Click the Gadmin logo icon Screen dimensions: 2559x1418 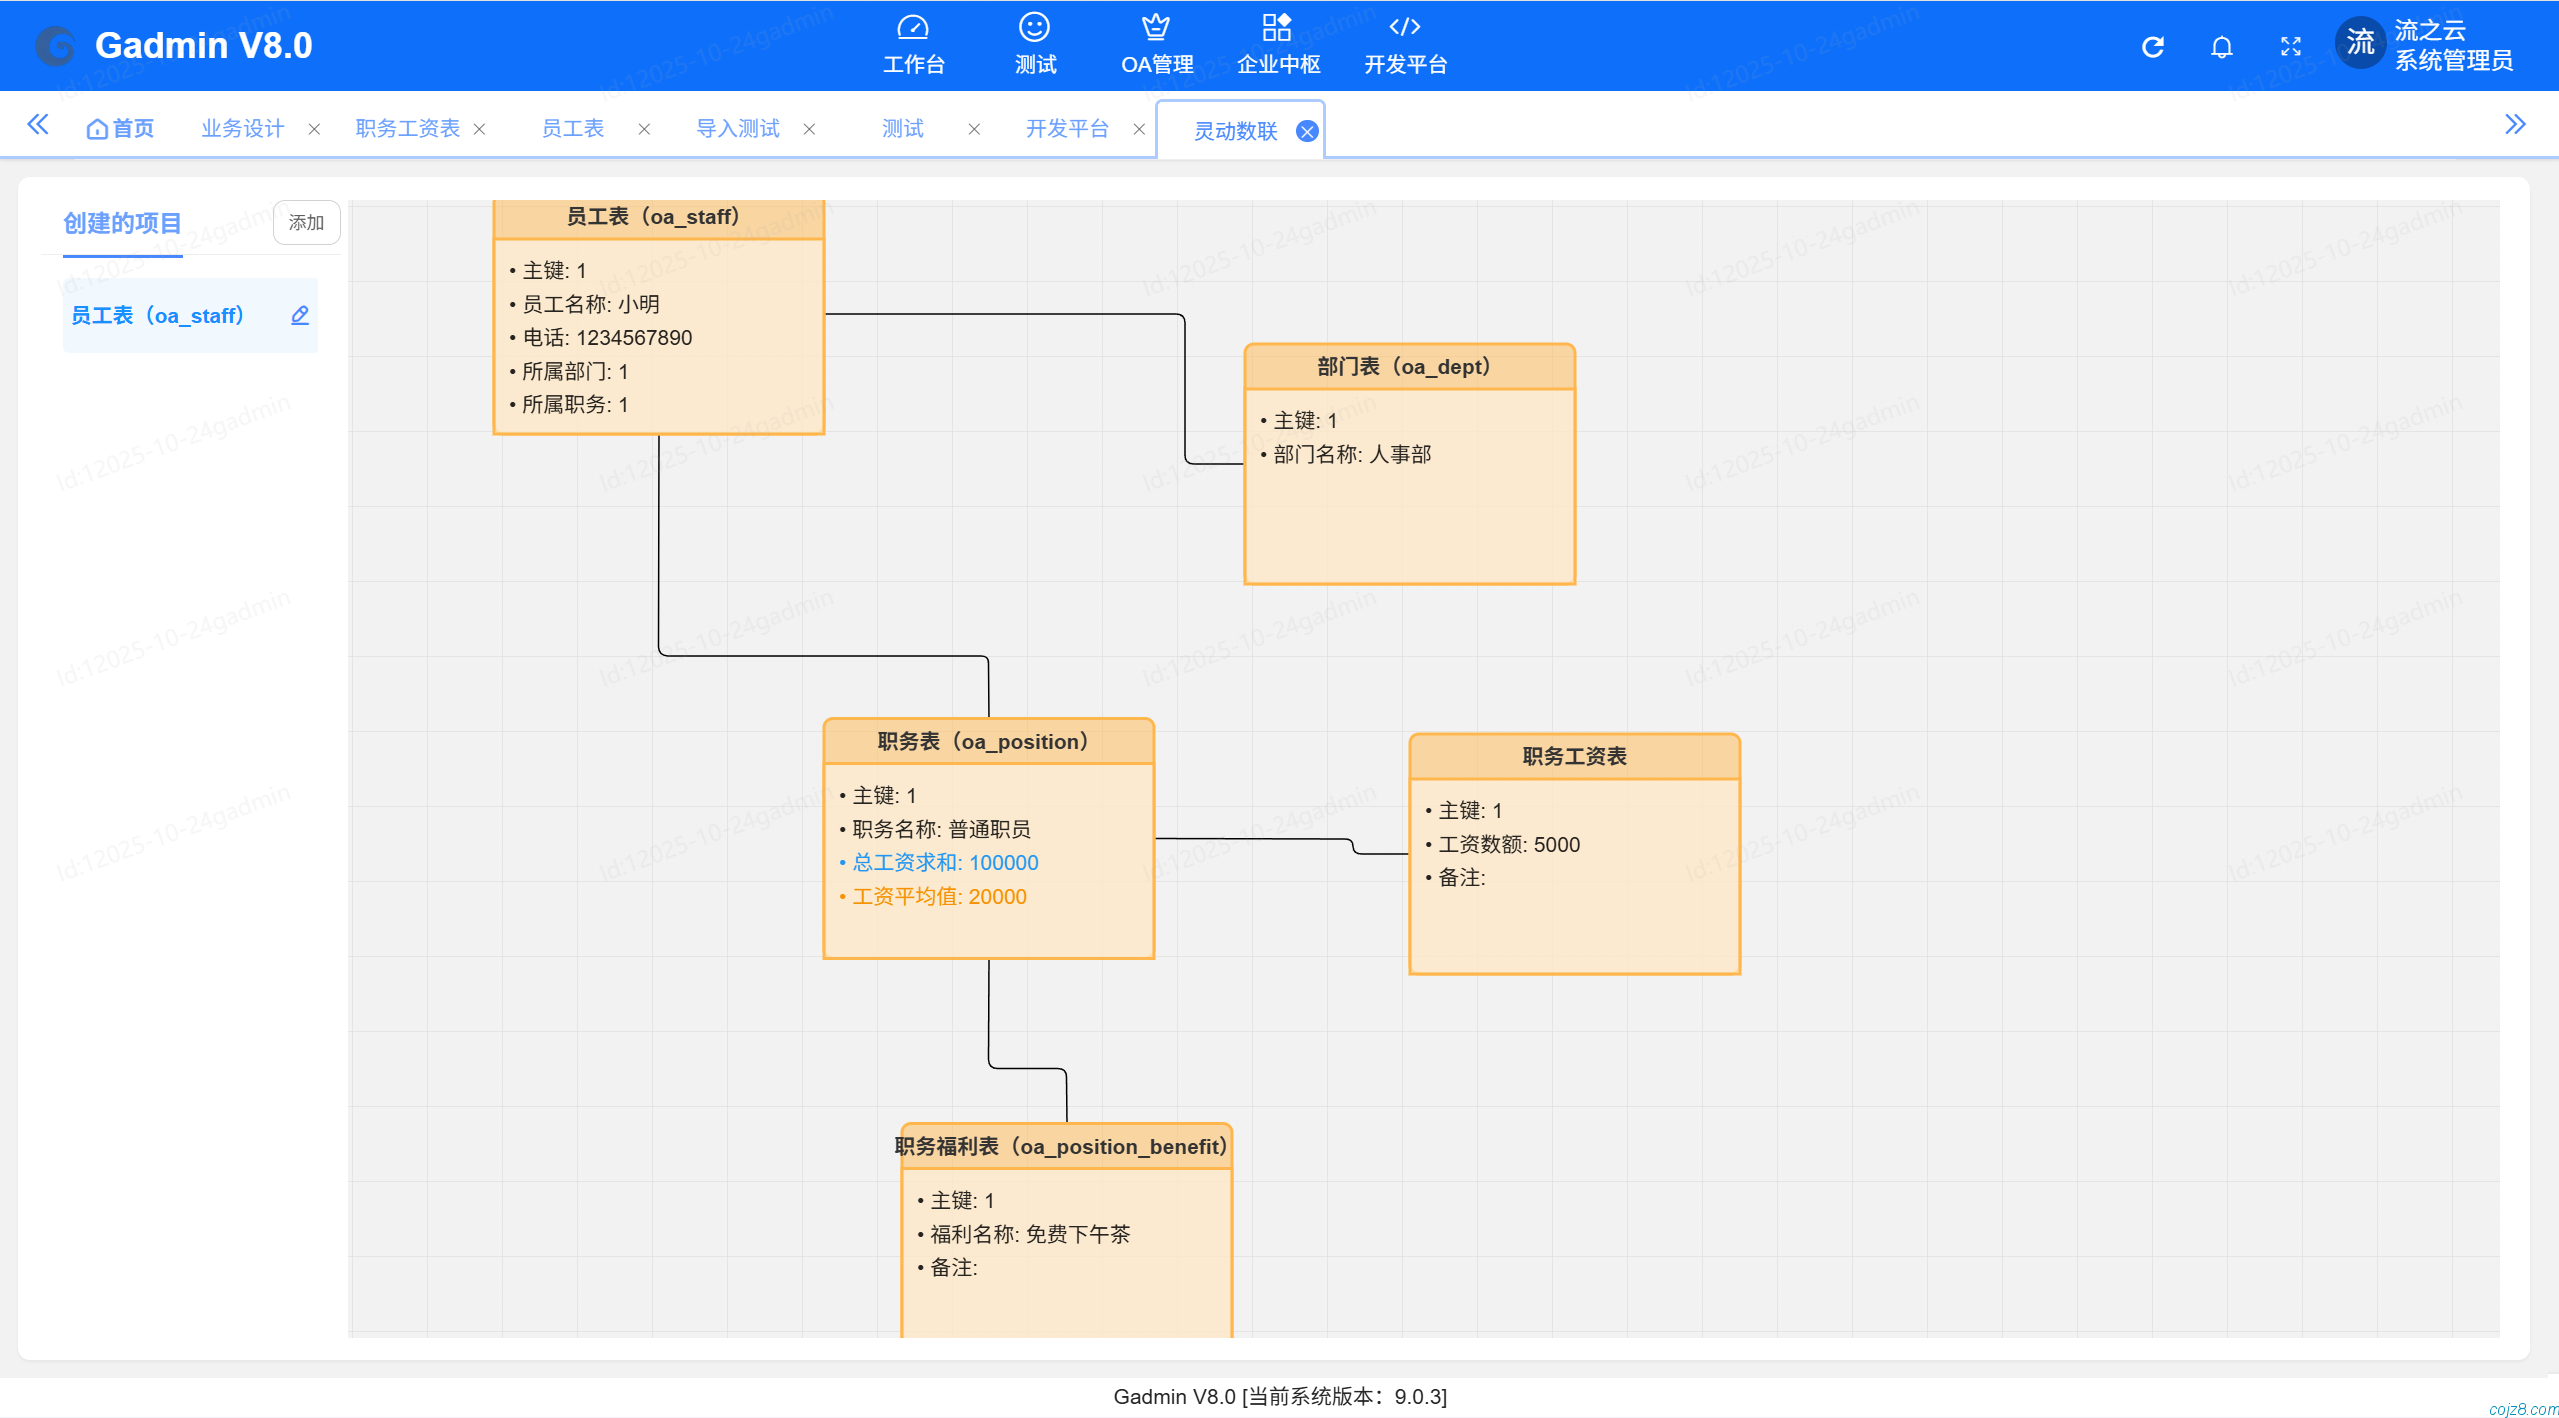55,46
